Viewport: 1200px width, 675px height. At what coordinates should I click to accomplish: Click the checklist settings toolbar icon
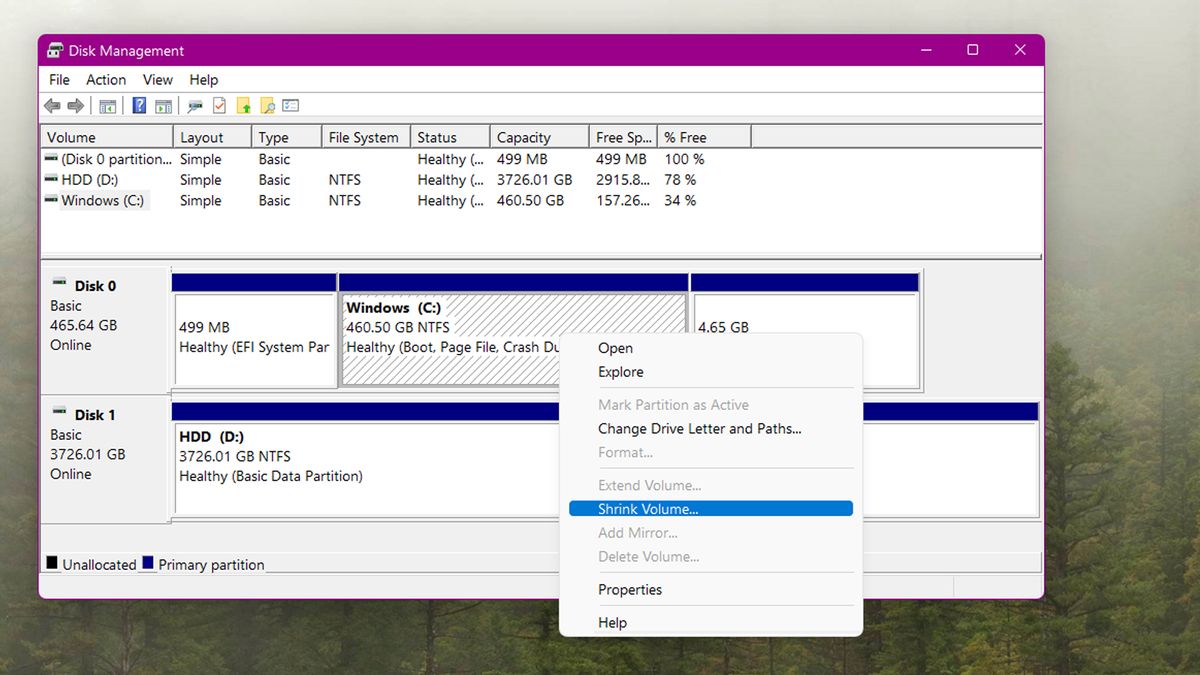tap(291, 106)
